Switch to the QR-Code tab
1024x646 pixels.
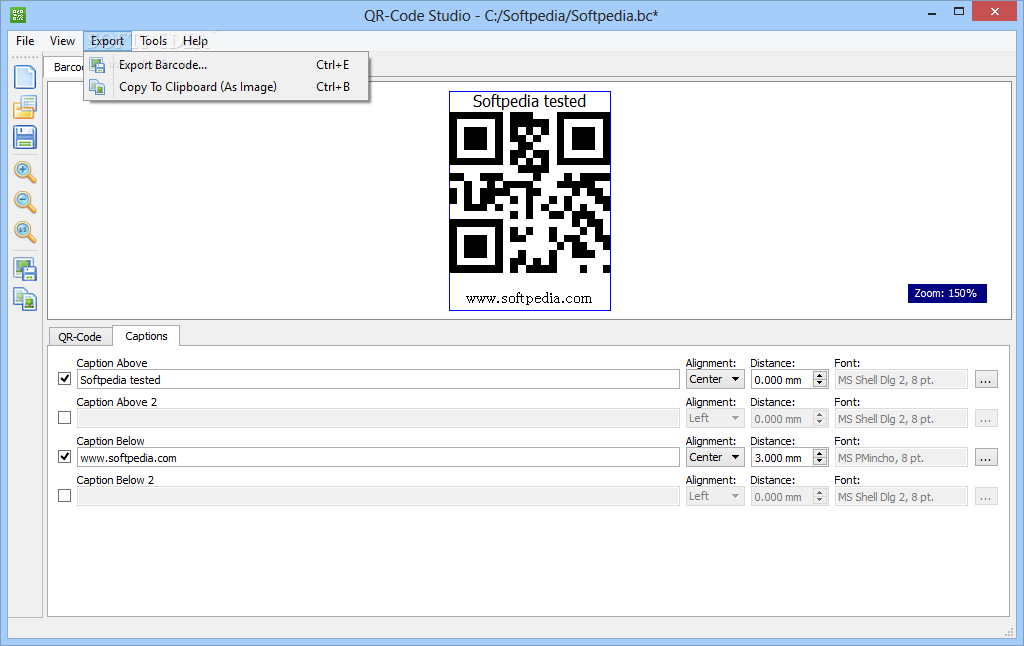pyautogui.click(x=80, y=337)
